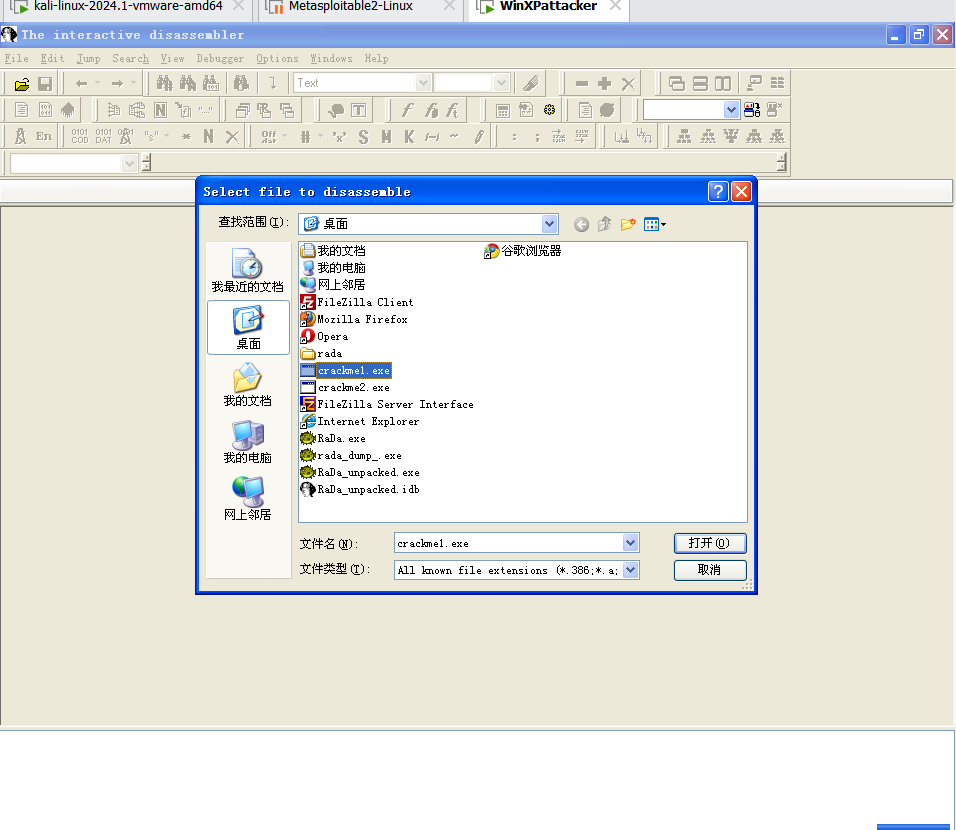The height and width of the screenshot is (830, 956).
Task: Open 我的文档 place in dialog sidebar
Action: click(248, 385)
